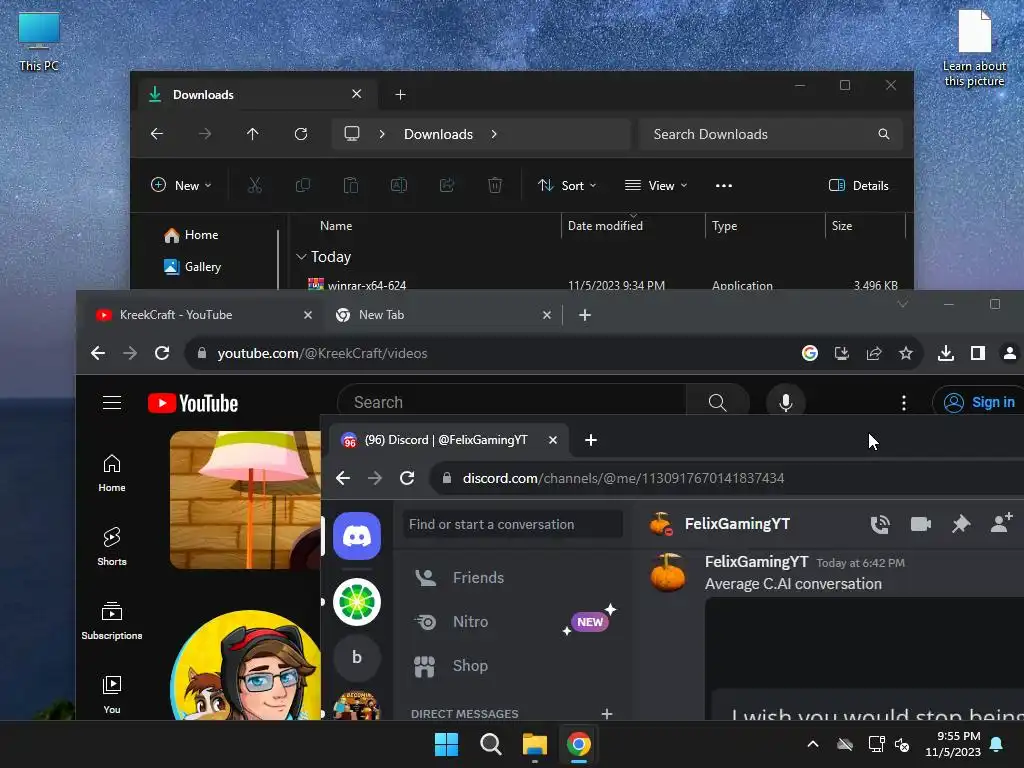Image resolution: width=1024 pixels, height=768 pixels.
Task: Switch to the New Tab Chrome tab
Action: (x=443, y=315)
